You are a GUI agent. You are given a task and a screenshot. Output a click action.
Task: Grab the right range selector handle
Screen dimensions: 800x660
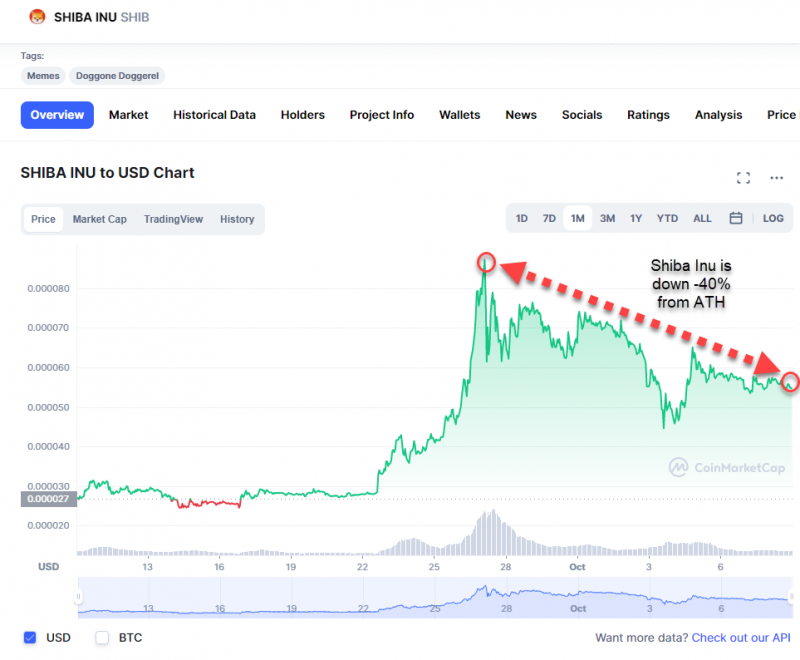click(792, 596)
